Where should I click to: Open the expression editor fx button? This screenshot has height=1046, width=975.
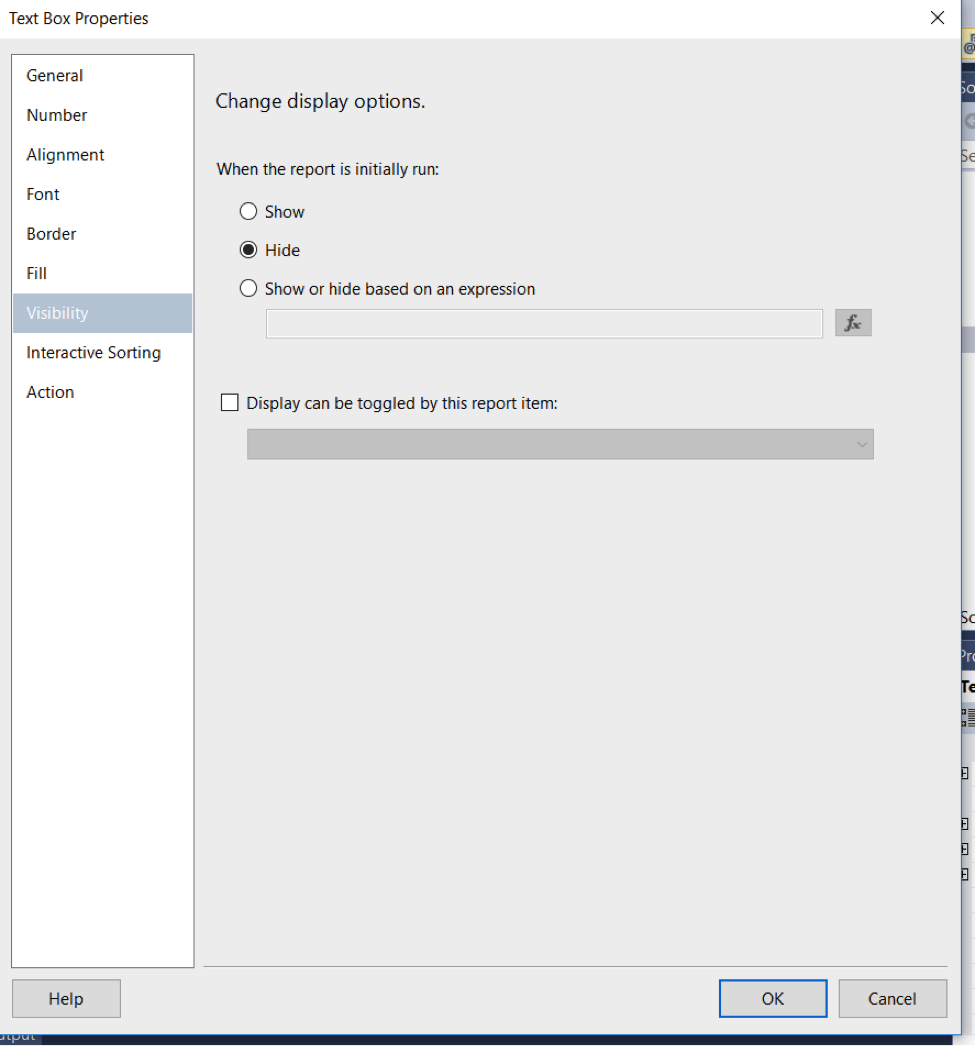(x=853, y=323)
